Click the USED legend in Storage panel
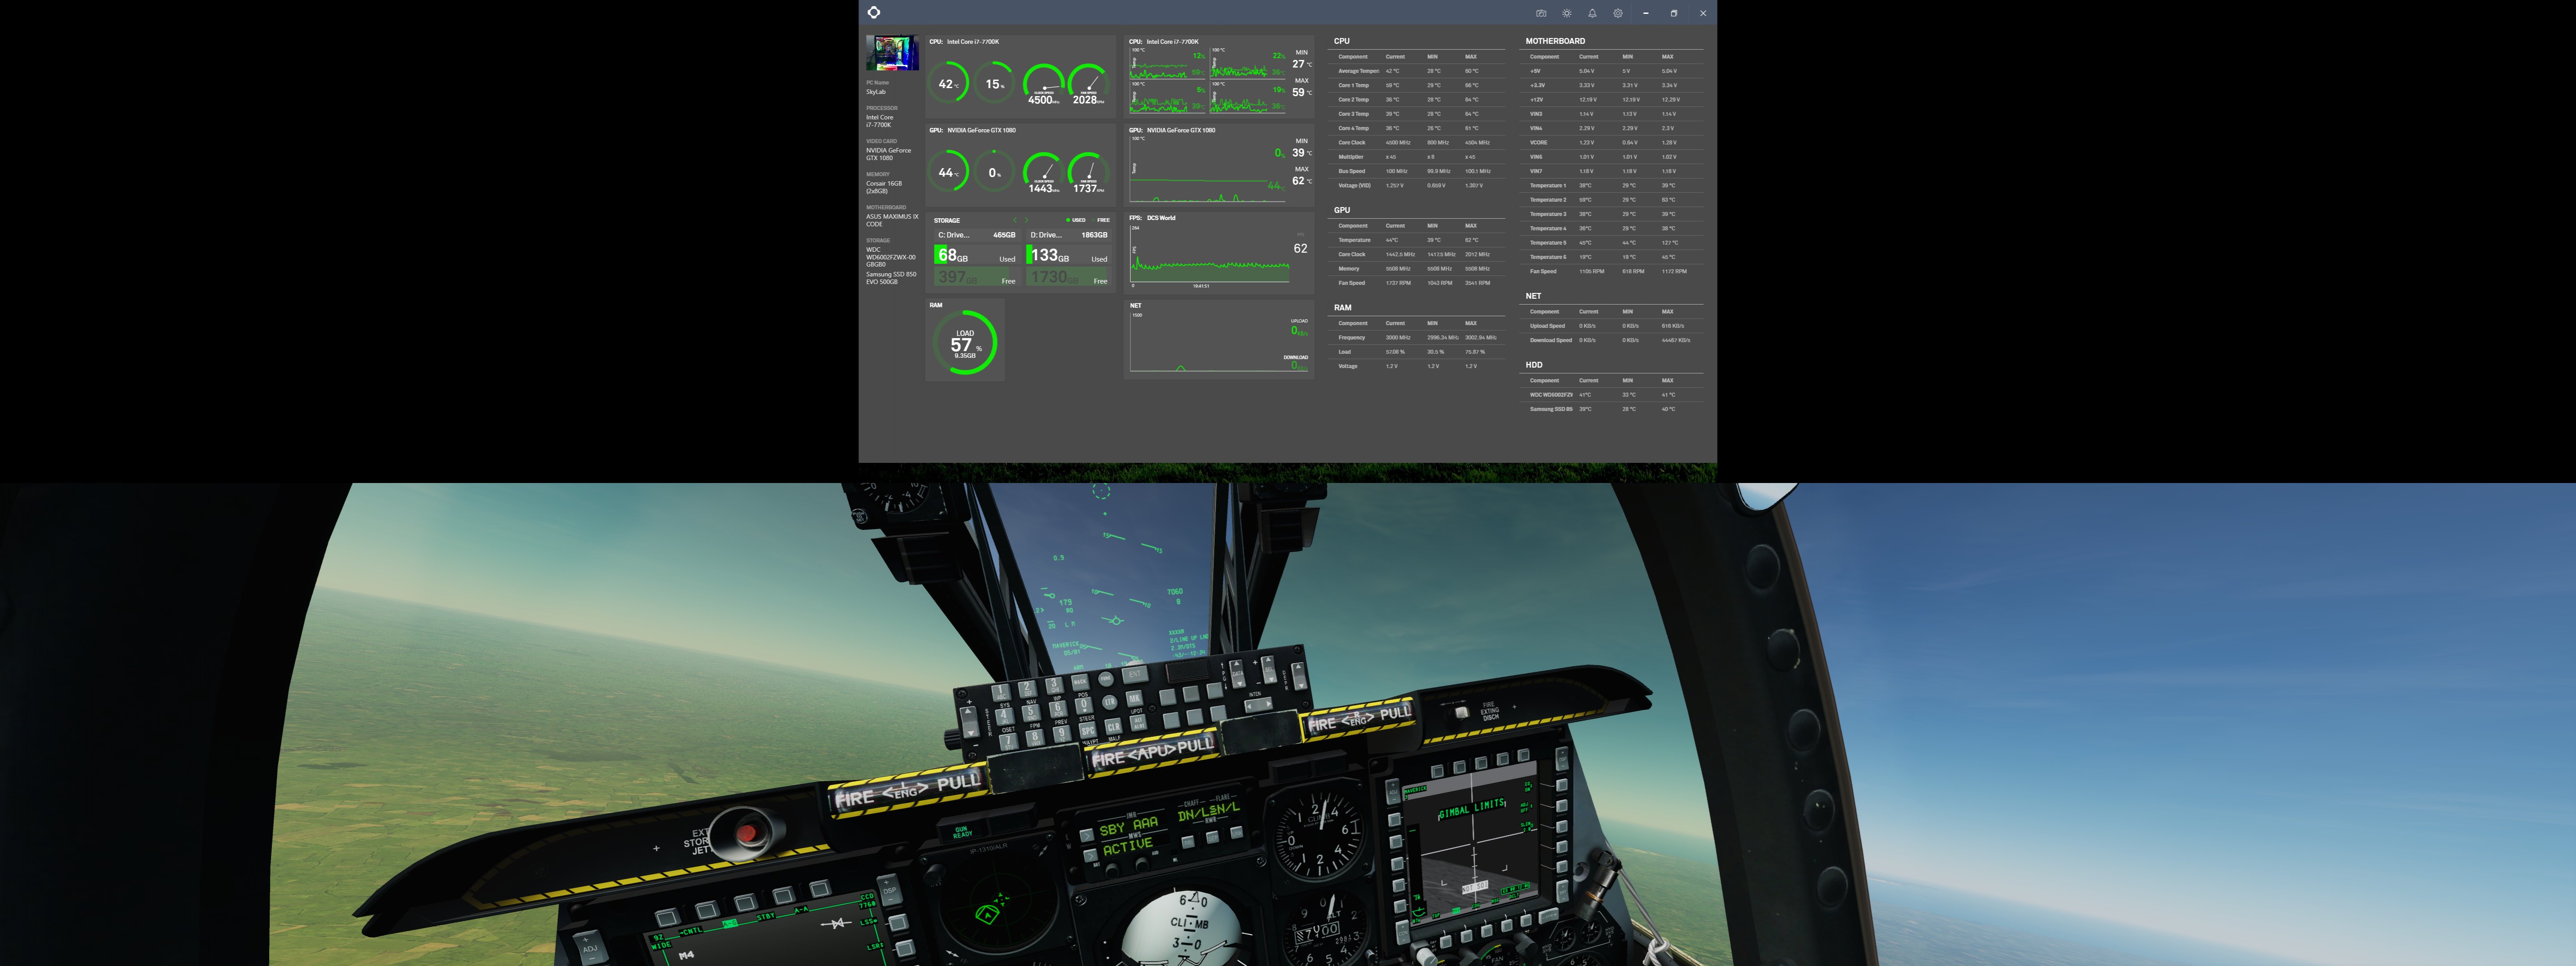 (x=1076, y=220)
